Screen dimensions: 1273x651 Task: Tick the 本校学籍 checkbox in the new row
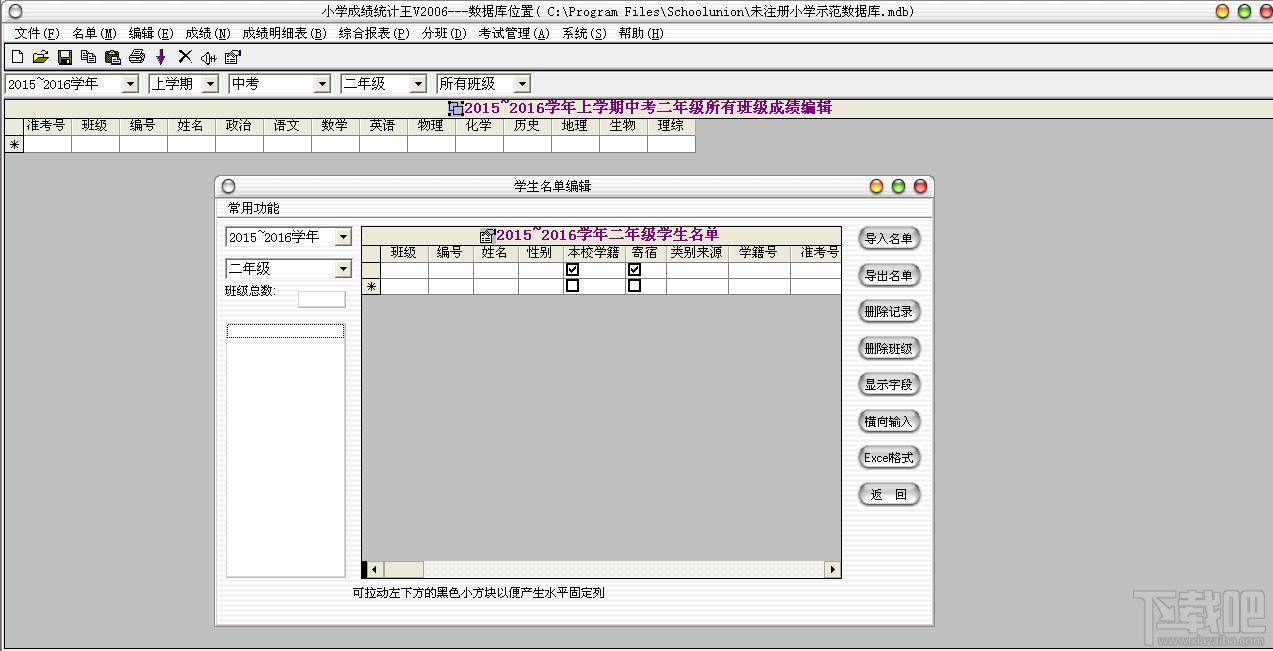click(572, 285)
